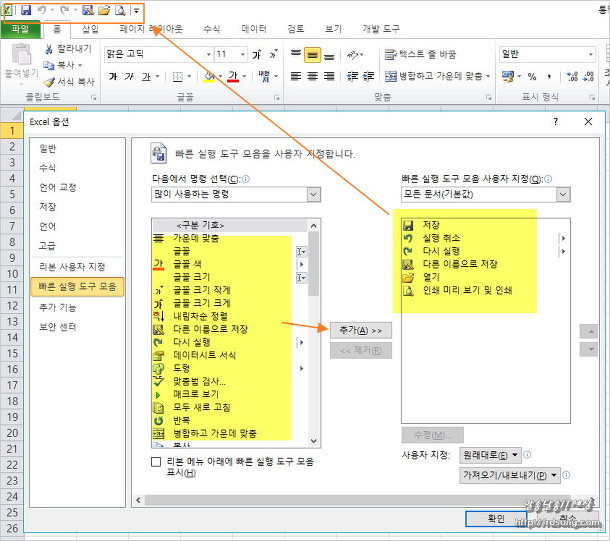The height and width of the screenshot is (541, 610).
Task: Open 원래대로(E) reset dropdown
Action: click(490, 455)
